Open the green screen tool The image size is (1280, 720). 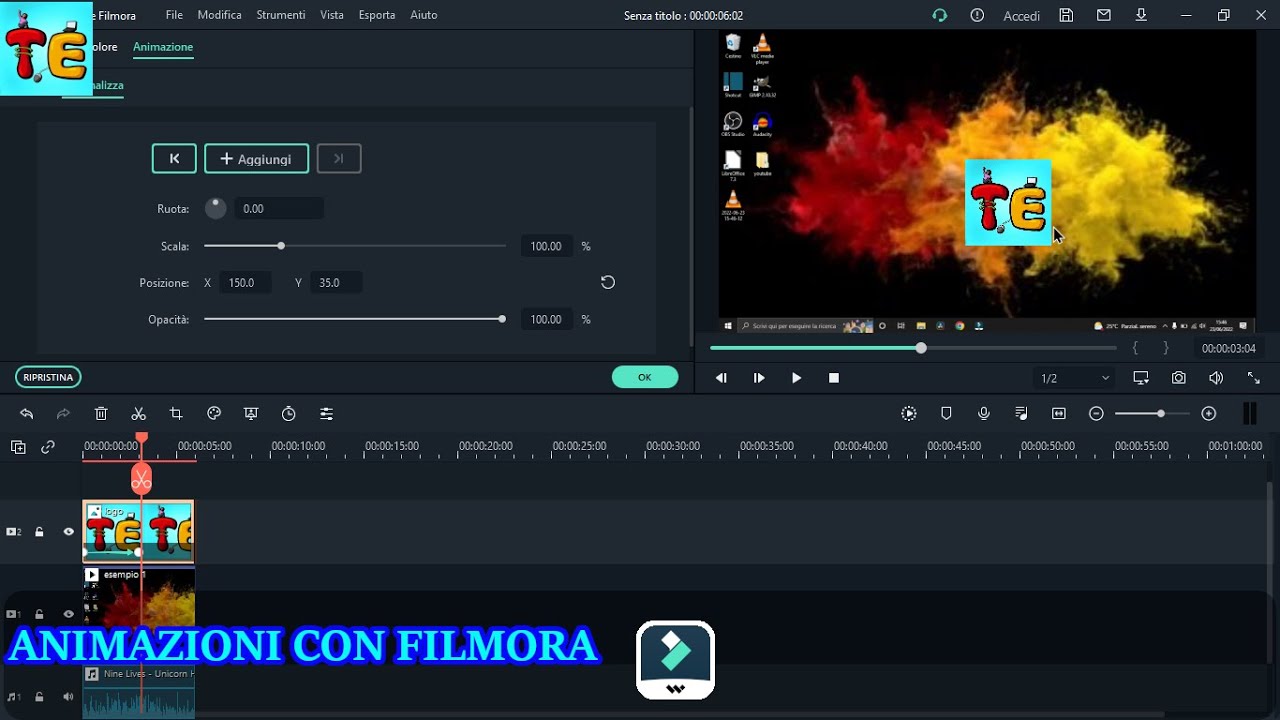[251, 414]
